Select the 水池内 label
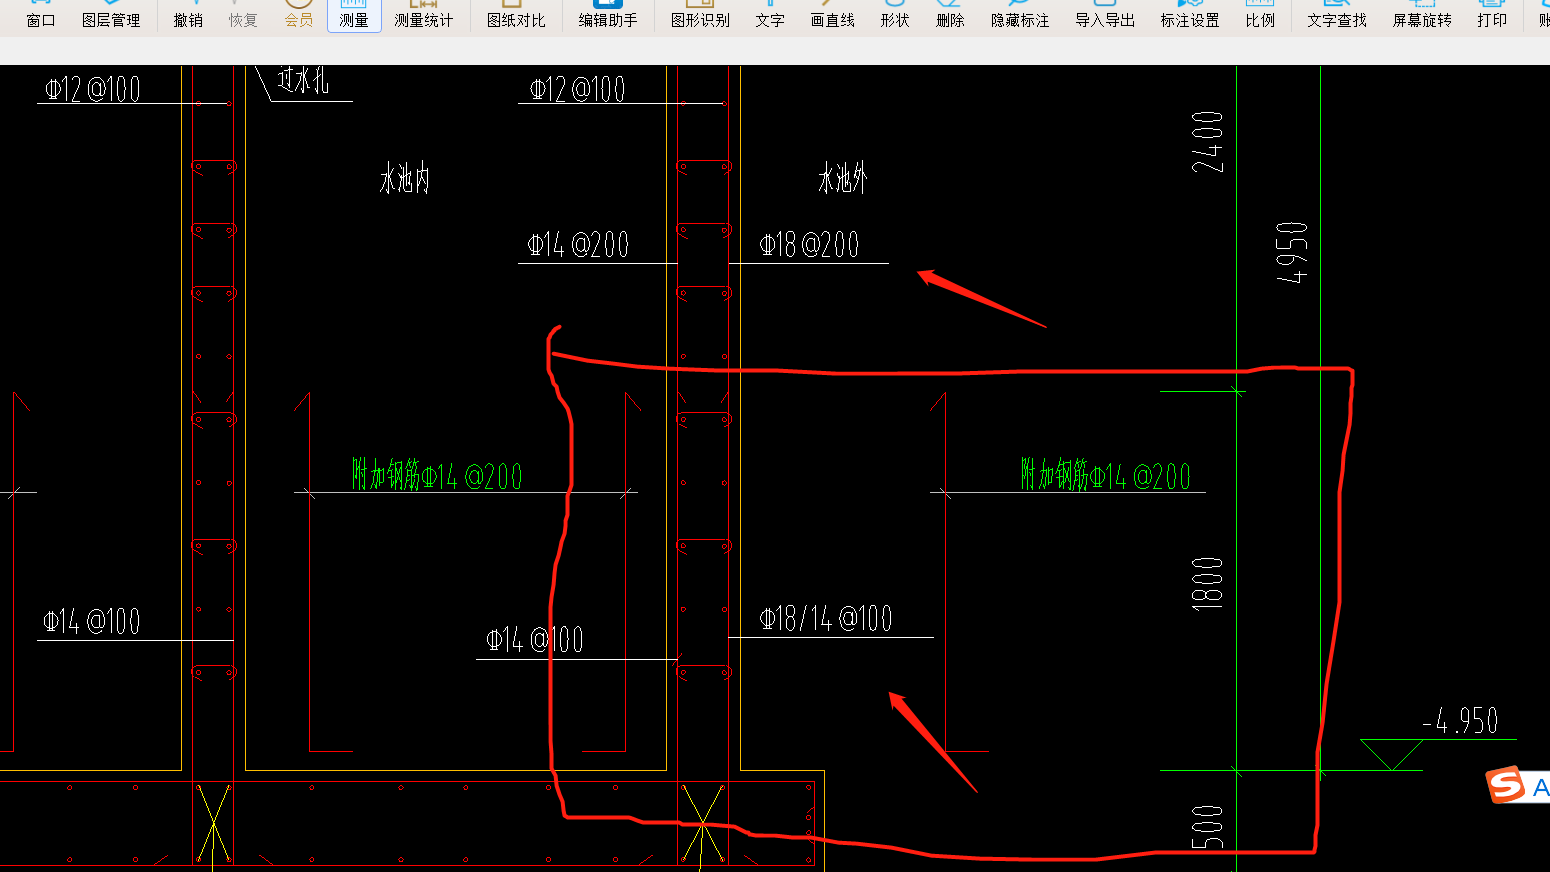This screenshot has height=872, width=1550. [x=404, y=179]
